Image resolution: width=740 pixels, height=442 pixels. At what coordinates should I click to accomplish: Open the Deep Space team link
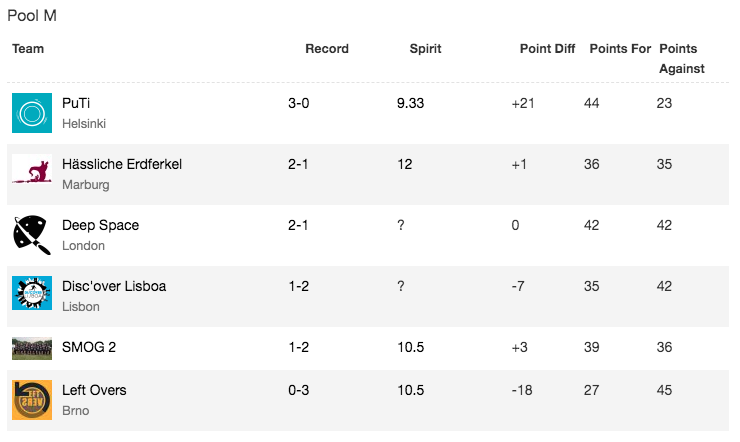[x=101, y=225]
